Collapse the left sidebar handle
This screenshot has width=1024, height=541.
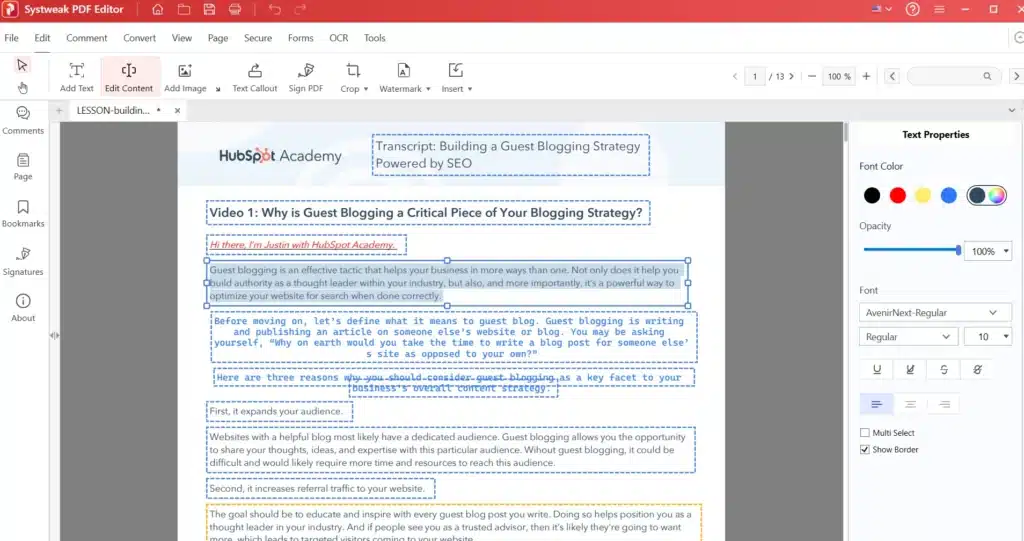[54, 335]
